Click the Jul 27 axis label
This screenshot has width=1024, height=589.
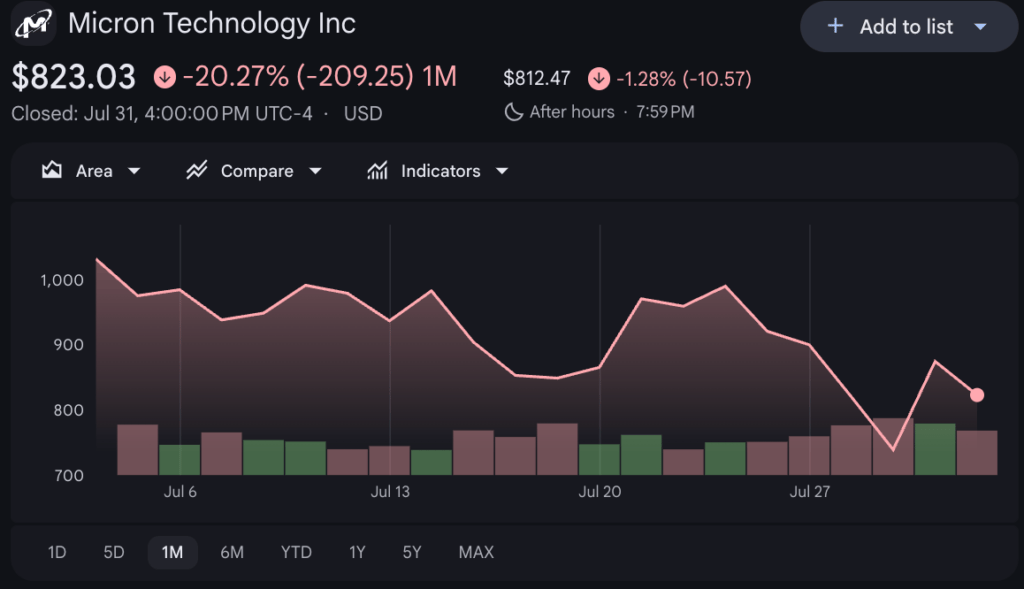point(810,492)
